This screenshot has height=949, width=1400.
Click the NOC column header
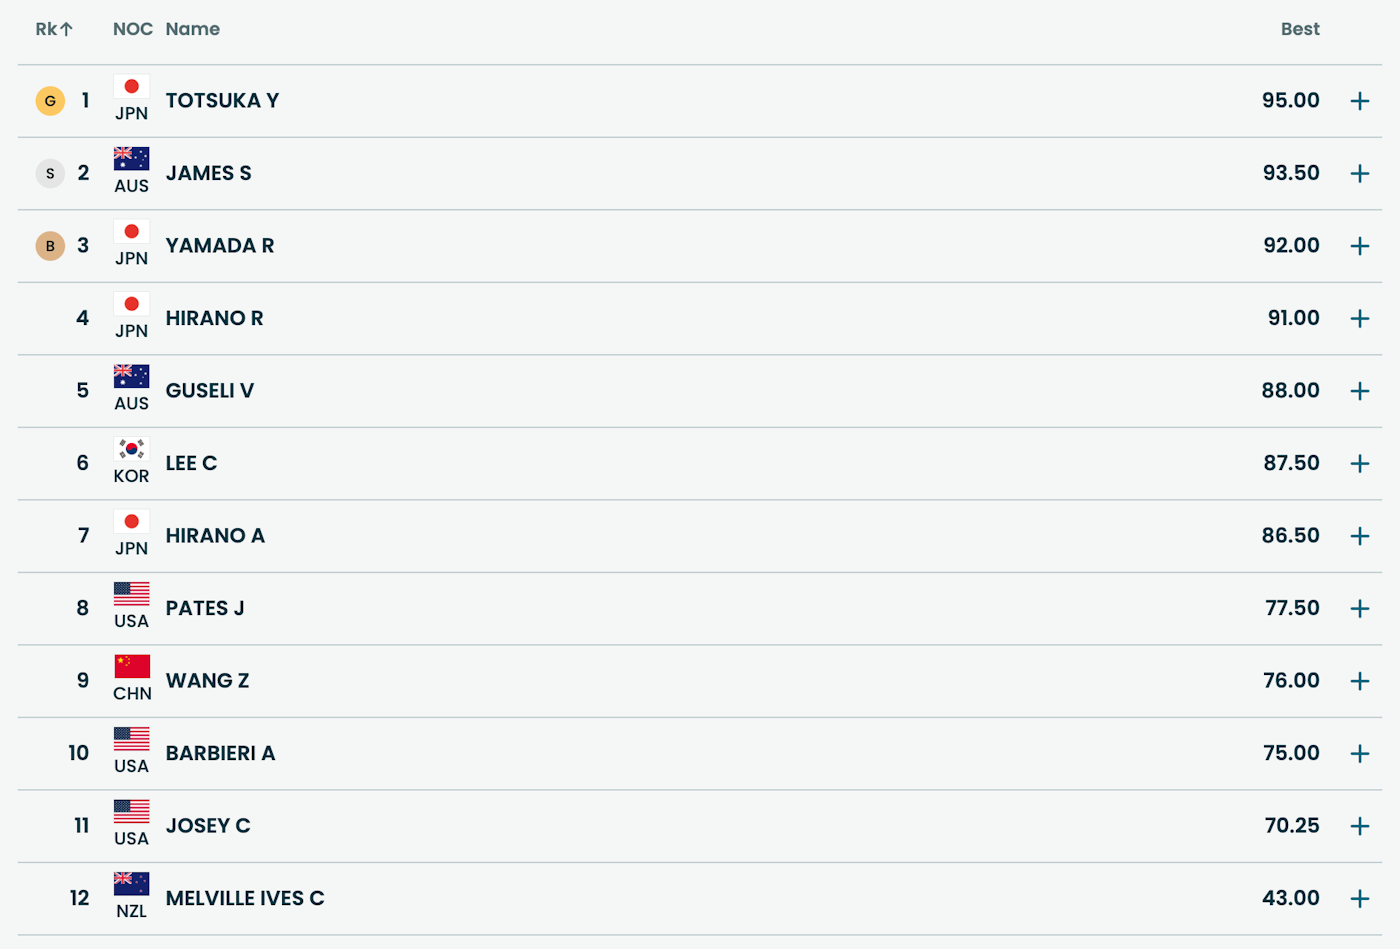pos(132,29)
